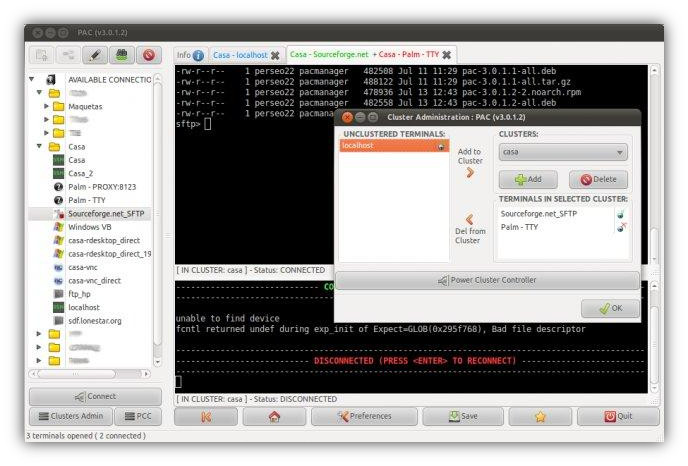Click the Connect button
Viewport: 688px width, 466px height.
pyautogui.click(x=95, y=397)
